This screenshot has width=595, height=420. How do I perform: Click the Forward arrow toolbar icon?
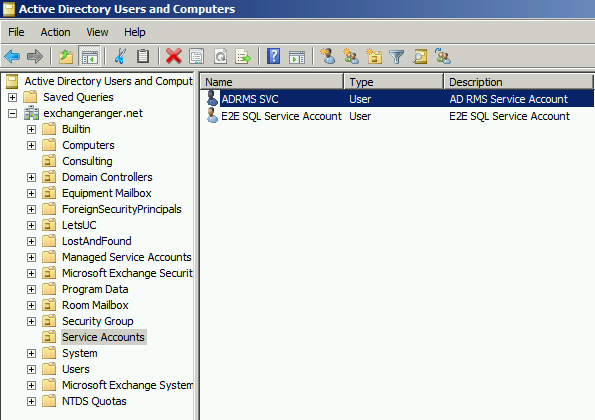[x=35, y=57]
